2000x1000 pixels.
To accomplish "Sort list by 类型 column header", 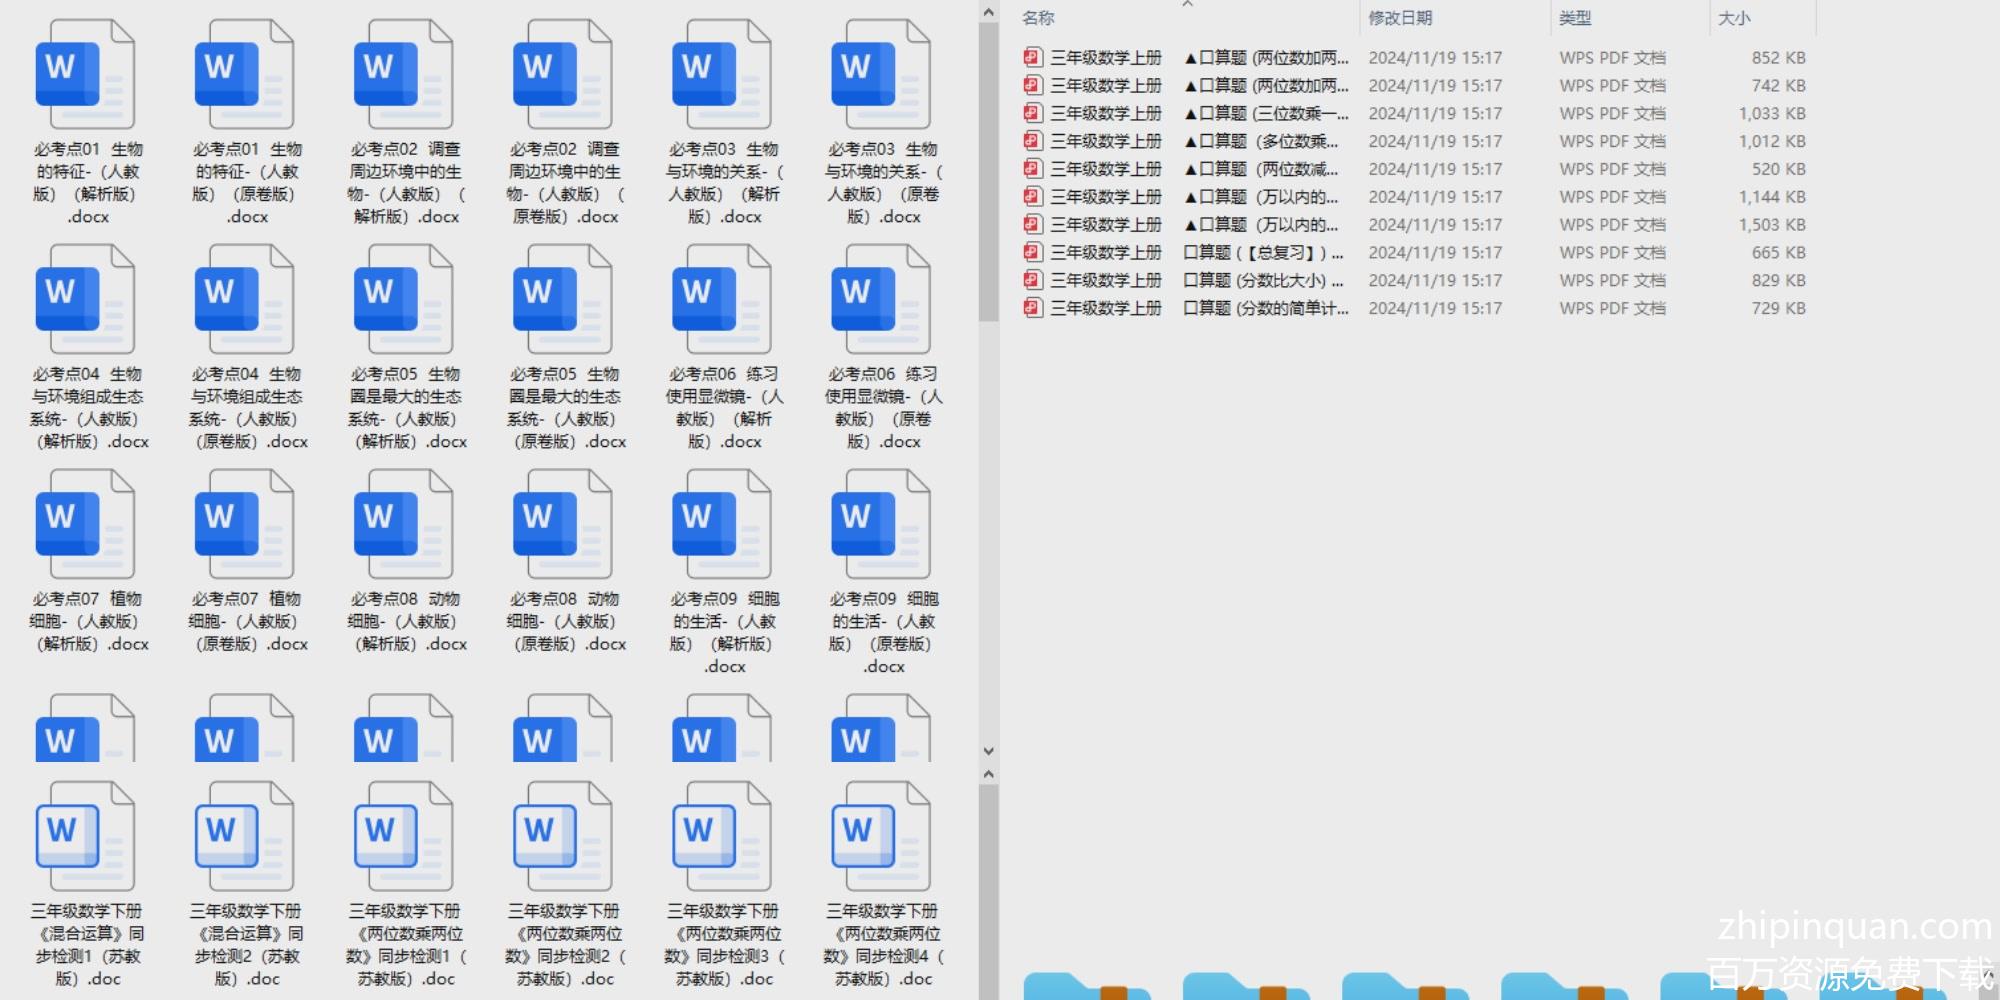I will coord(1575,18).
